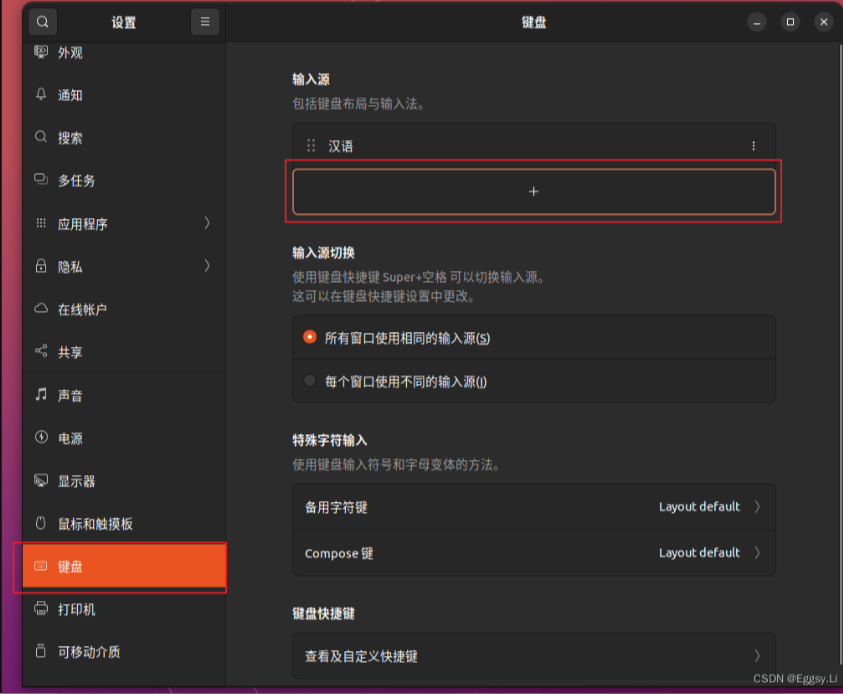Select 所有窗口使用相同的输入源 radio option
This screenshot has height=694, width=843.
(x=310, y=338)
